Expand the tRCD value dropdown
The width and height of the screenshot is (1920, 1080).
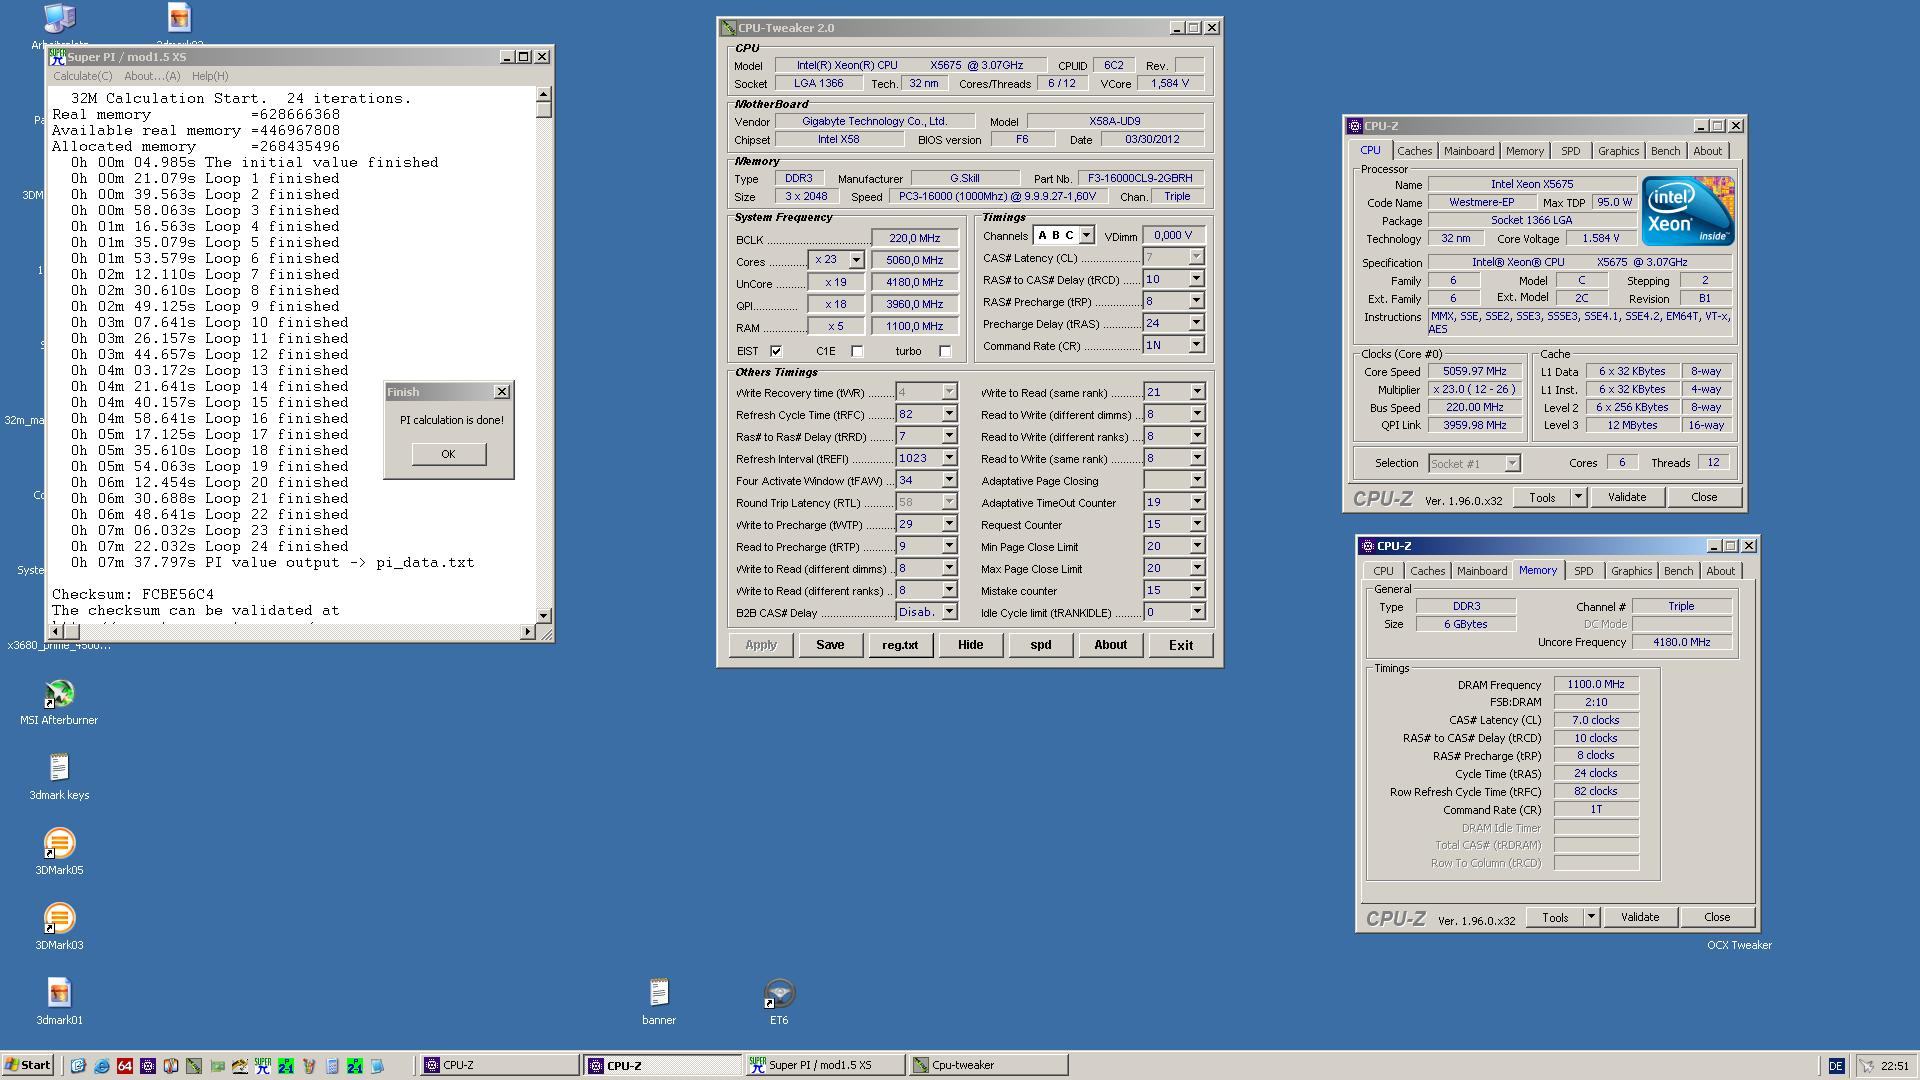coord(1196,280)
